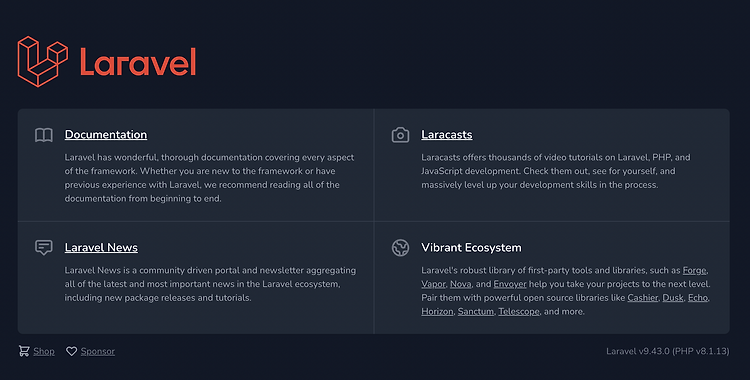Open the Envoyer link
The width and height of the screenshot is (750, 380).
510,284
